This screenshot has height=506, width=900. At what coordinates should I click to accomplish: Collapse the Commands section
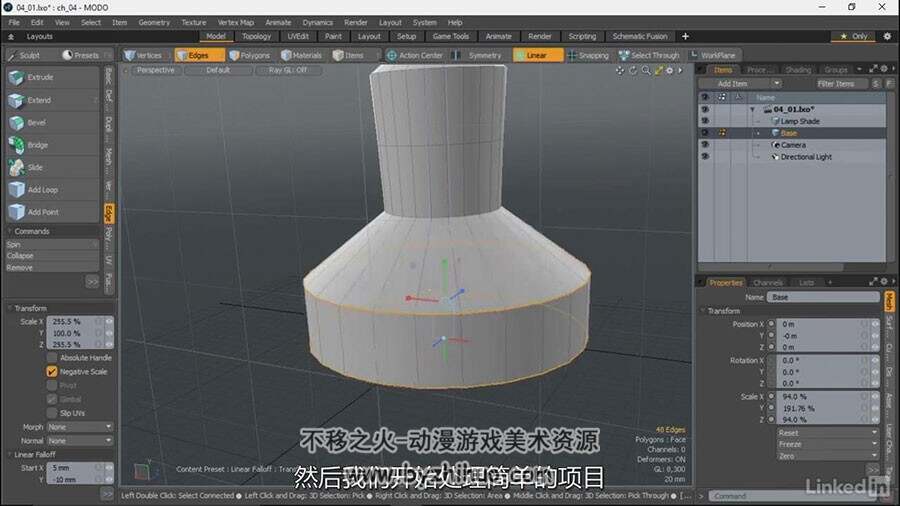pos(9,231)
